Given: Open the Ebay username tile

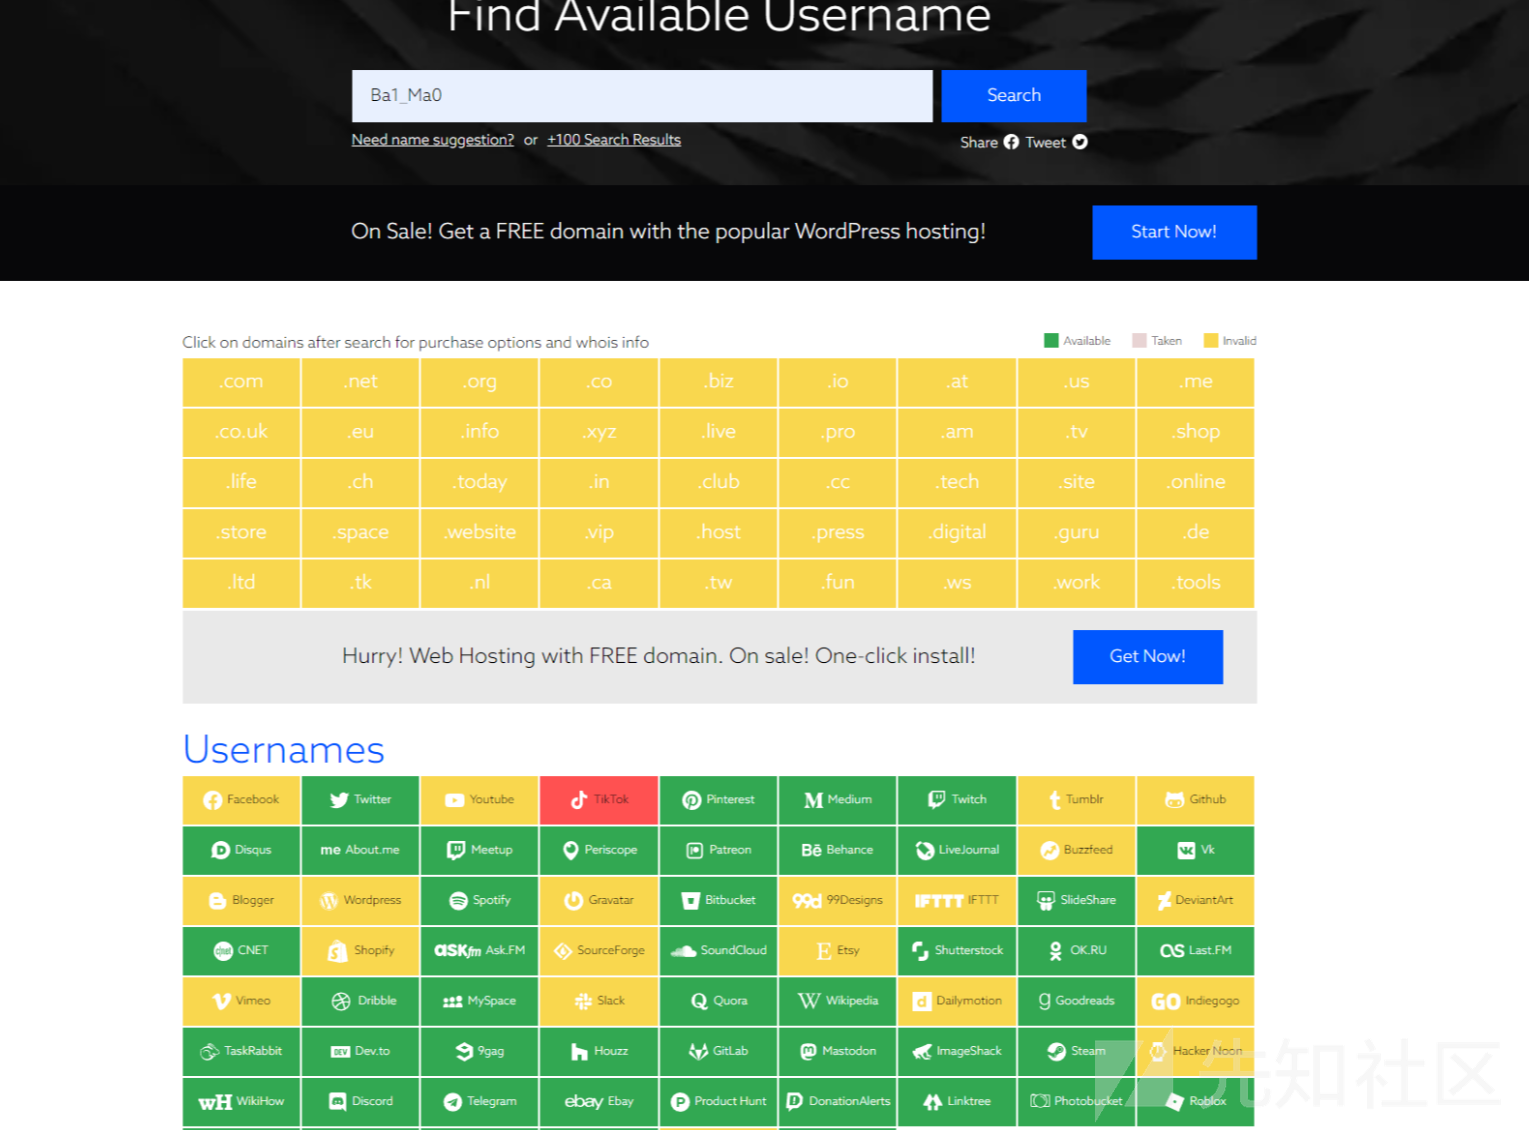Looking at the screenshot, I should pyautogui.click(x=599, y=1102).
